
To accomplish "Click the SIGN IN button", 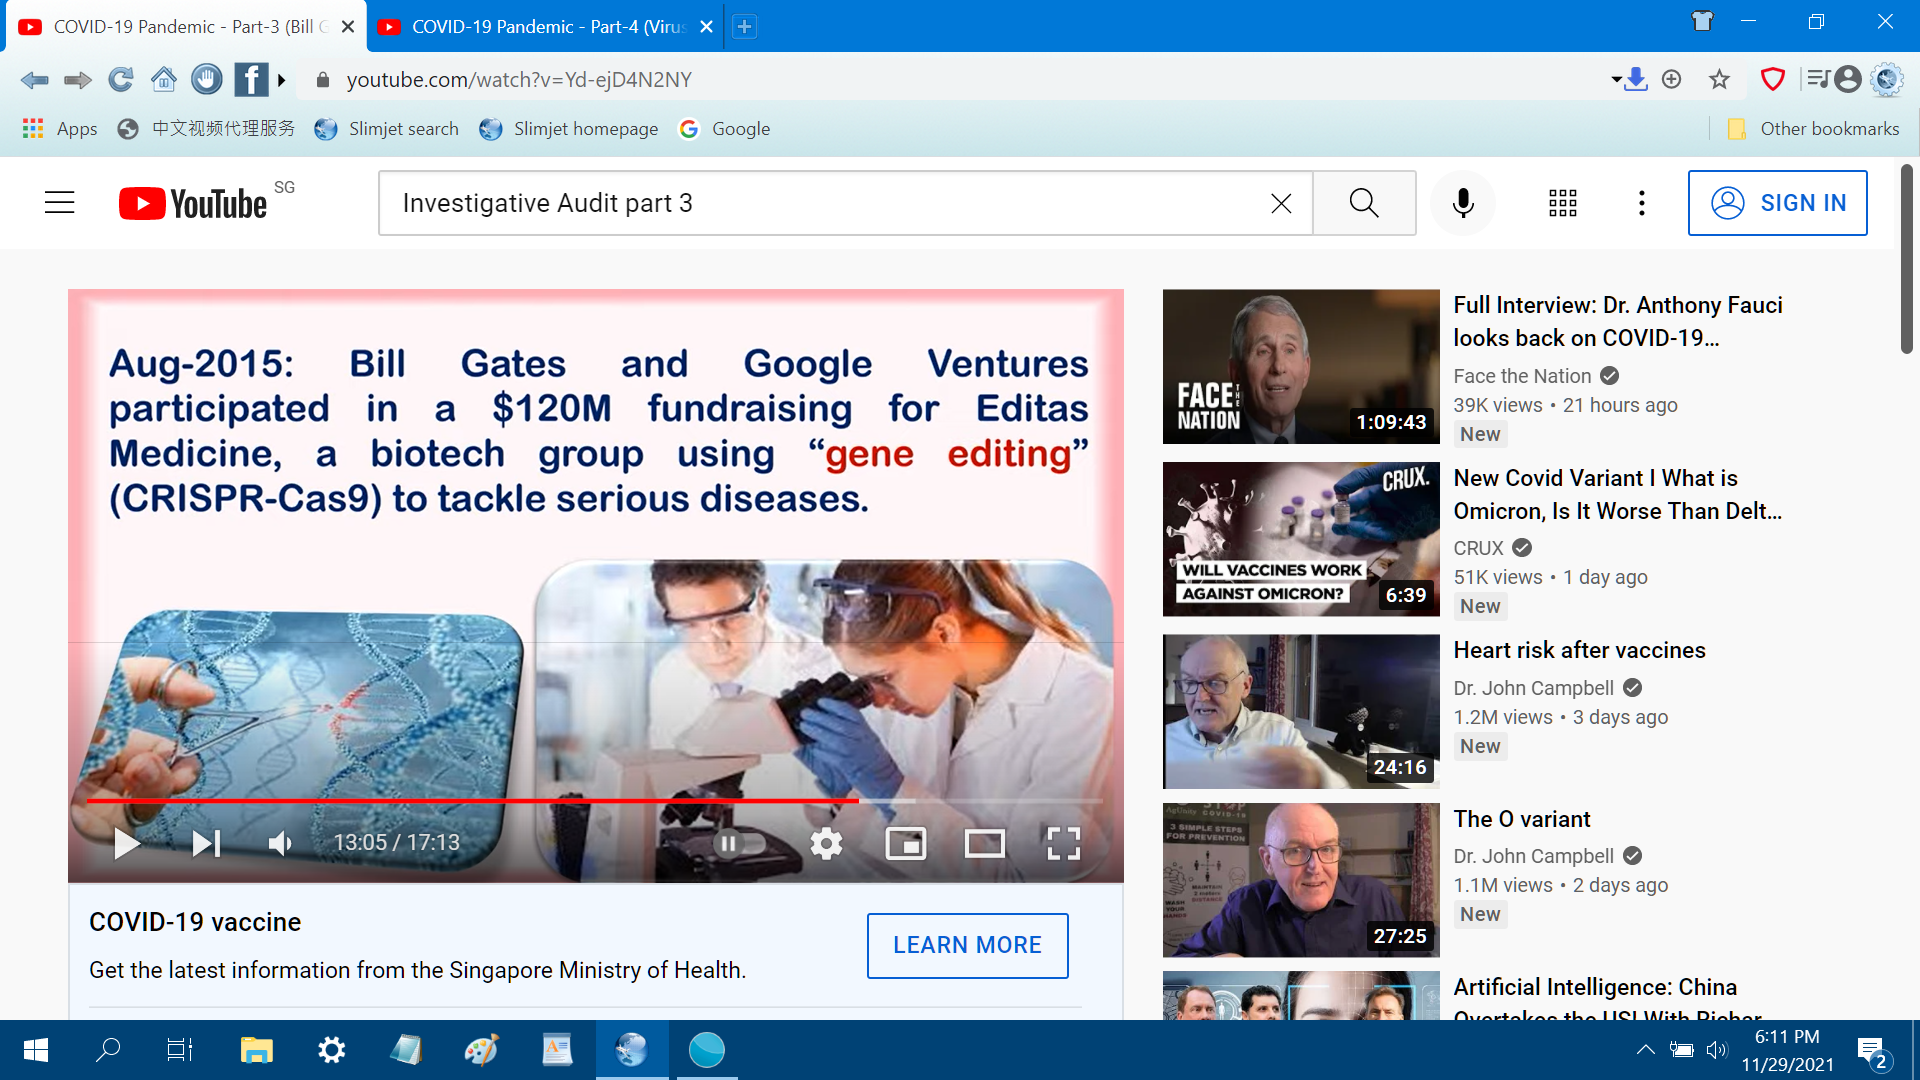I will coord(1777,203).
